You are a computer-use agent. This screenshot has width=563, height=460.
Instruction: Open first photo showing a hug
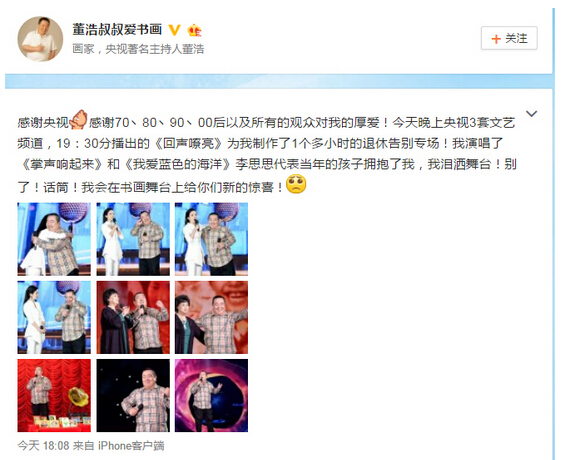point(54,239)
